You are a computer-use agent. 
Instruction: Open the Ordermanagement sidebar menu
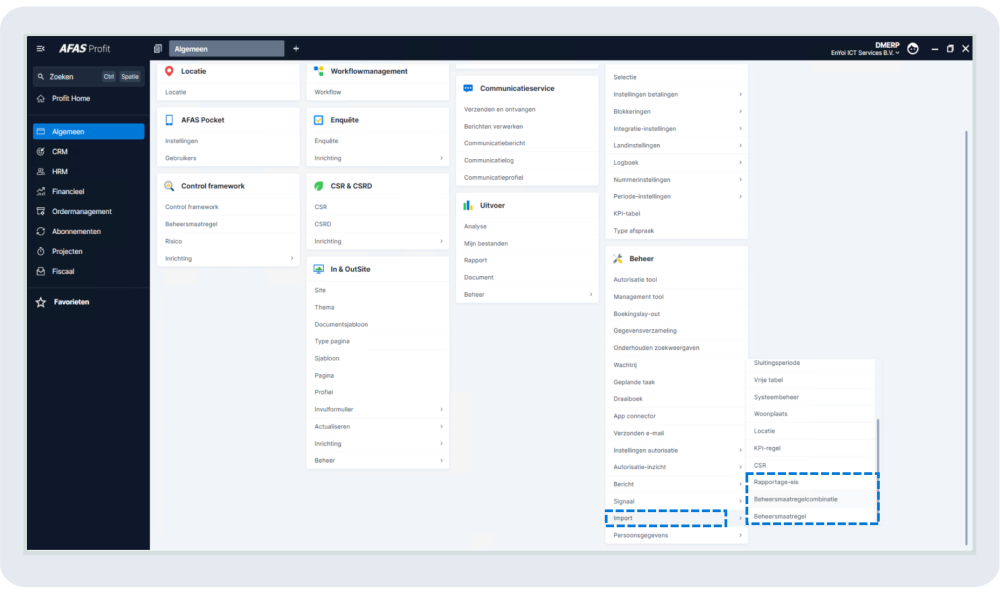[x=81, y=211]
